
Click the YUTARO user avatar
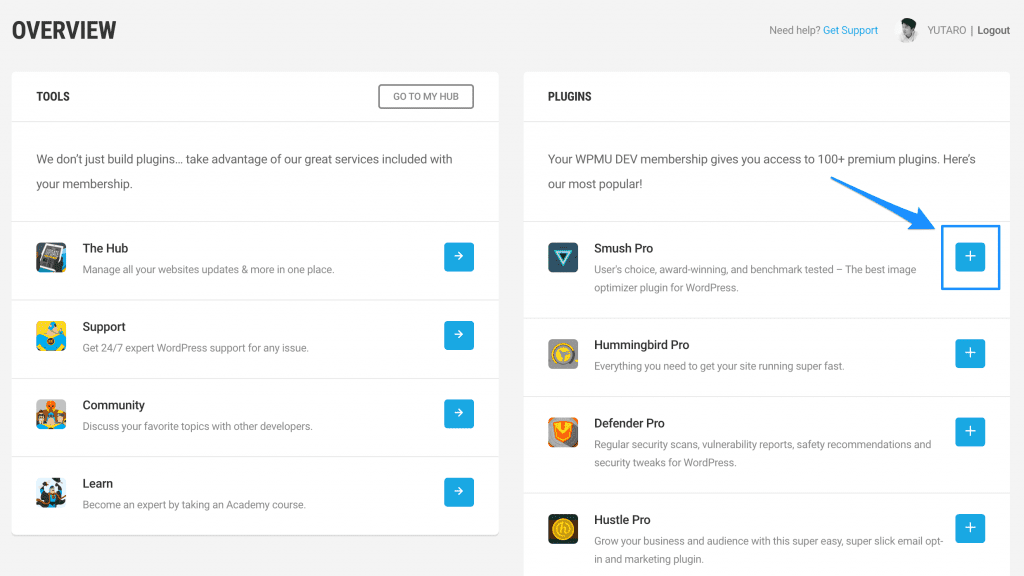(908, 30)
